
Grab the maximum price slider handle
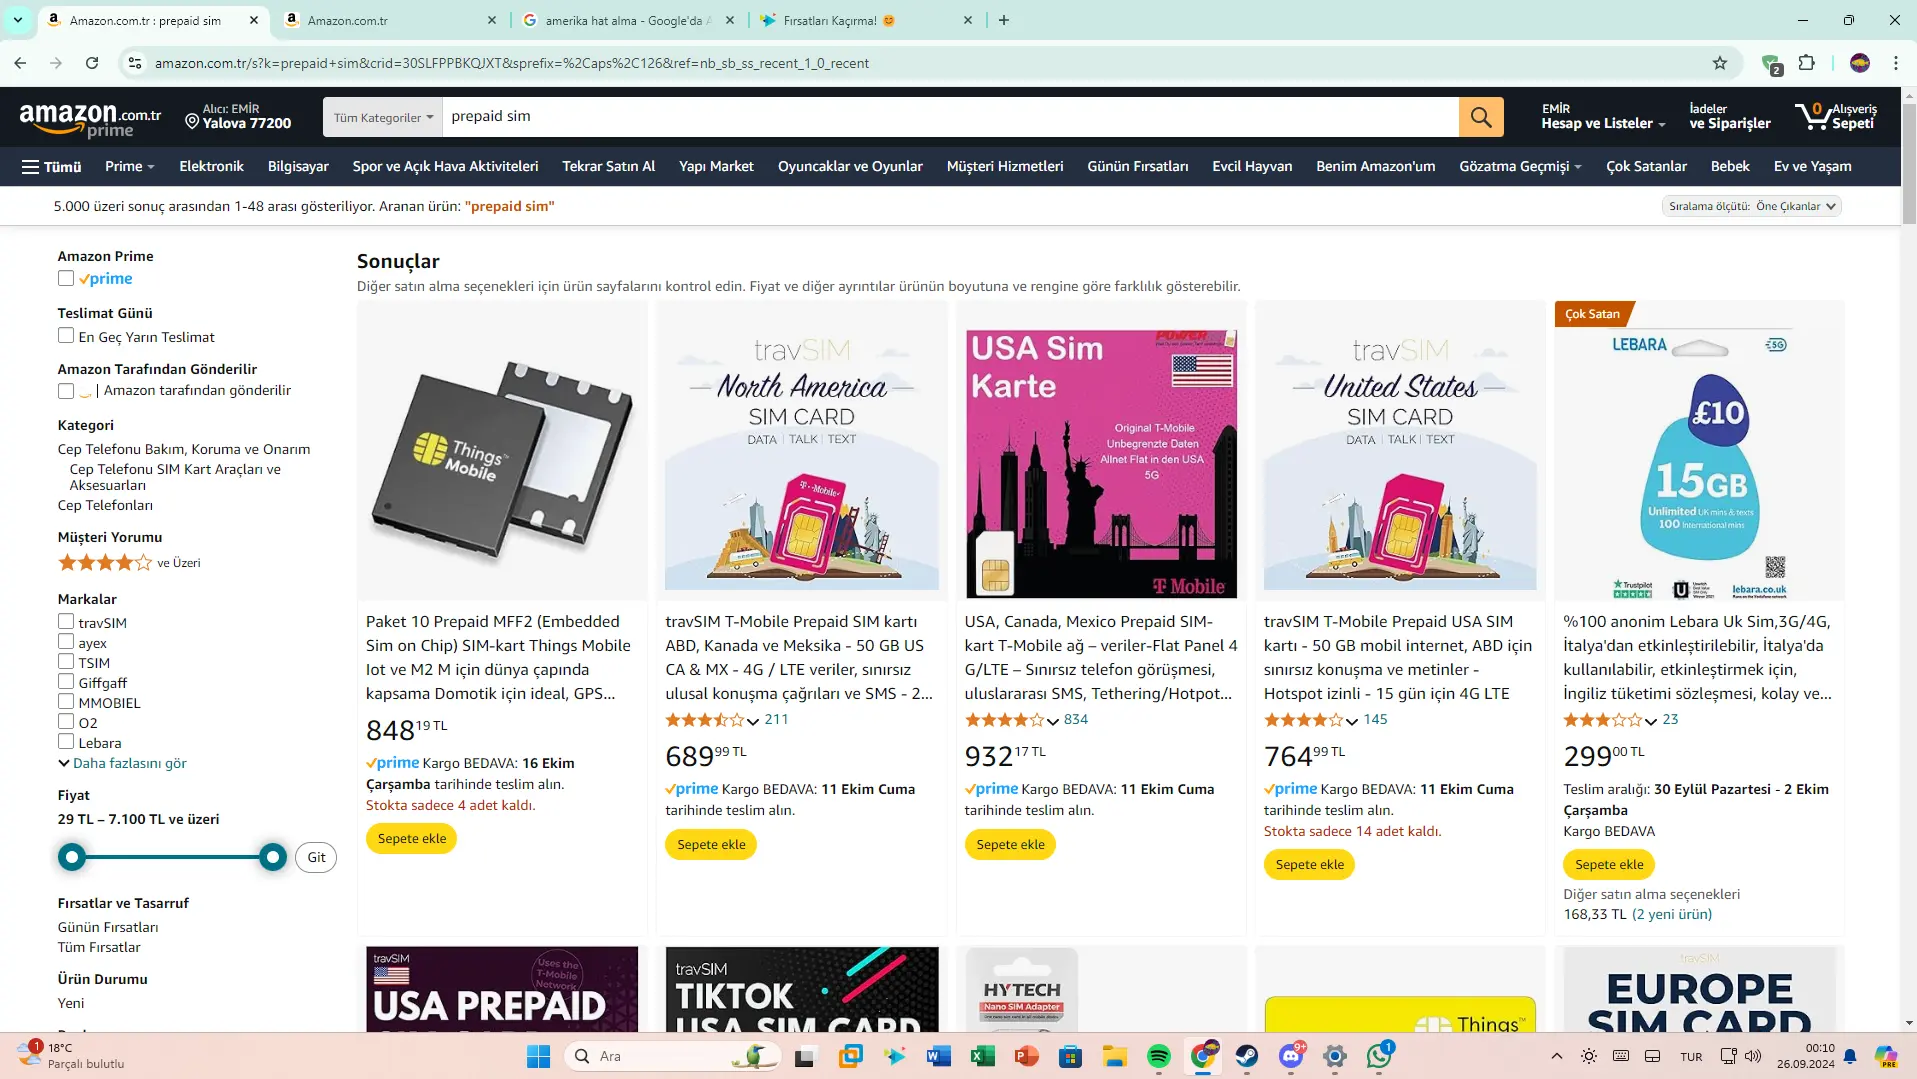click(x=272, y=857)
